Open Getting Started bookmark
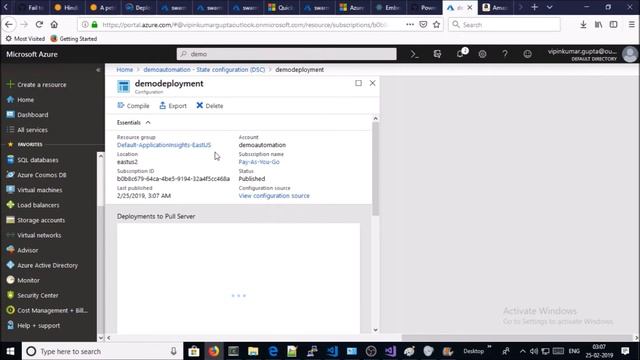The image size is (640, 360). pyautogui.click(x=74, y=39)
